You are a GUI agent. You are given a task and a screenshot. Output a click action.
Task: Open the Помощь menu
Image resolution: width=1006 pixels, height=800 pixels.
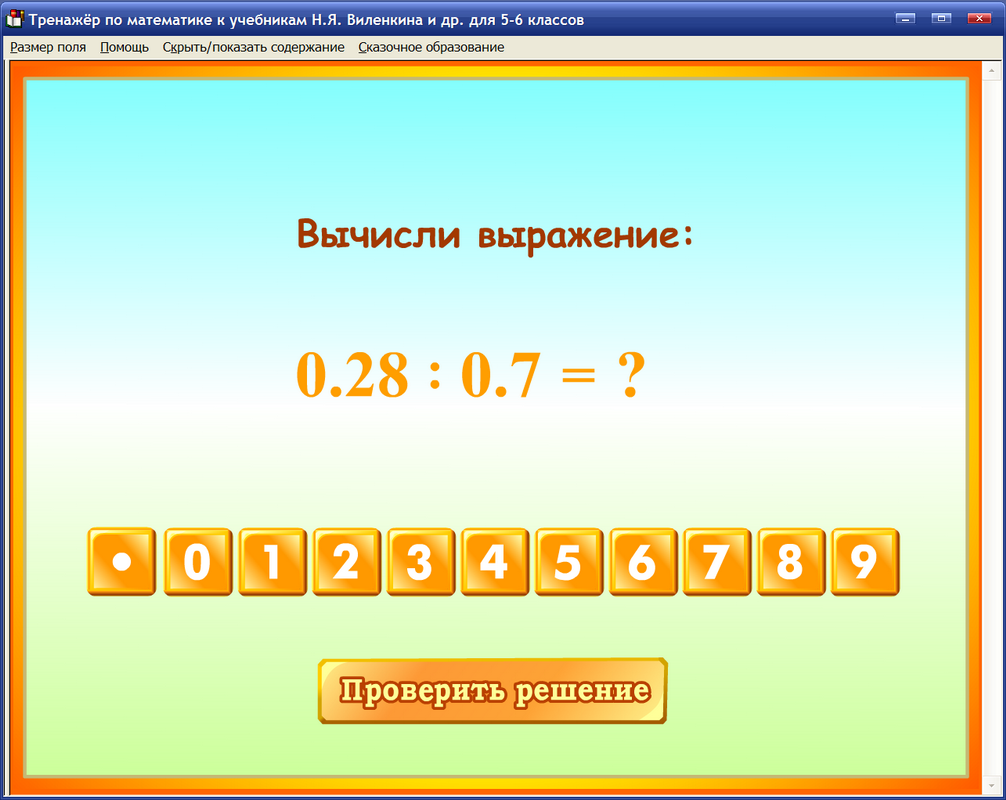click(122, 46)
